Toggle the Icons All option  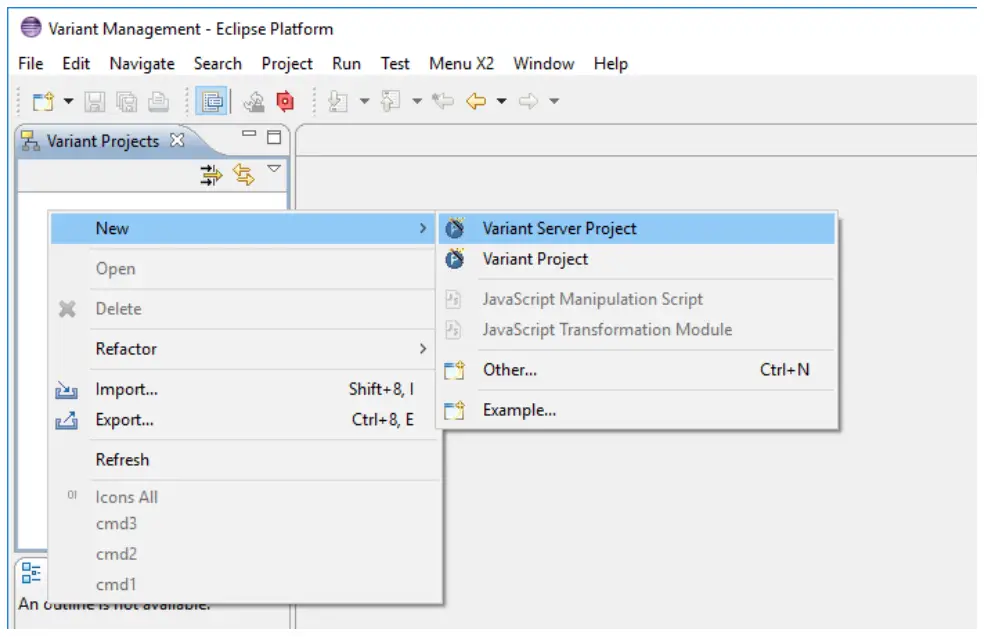tap(126, 497)
